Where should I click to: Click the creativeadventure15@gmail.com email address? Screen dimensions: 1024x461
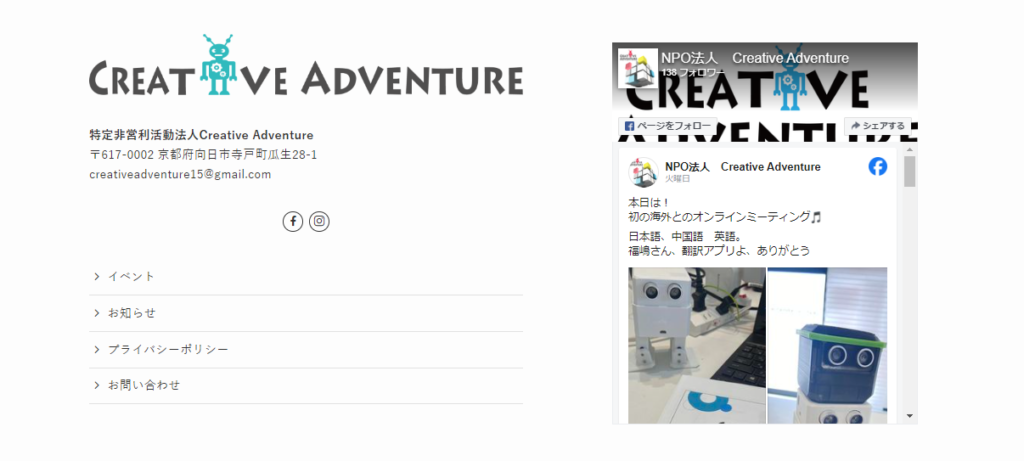180,174
